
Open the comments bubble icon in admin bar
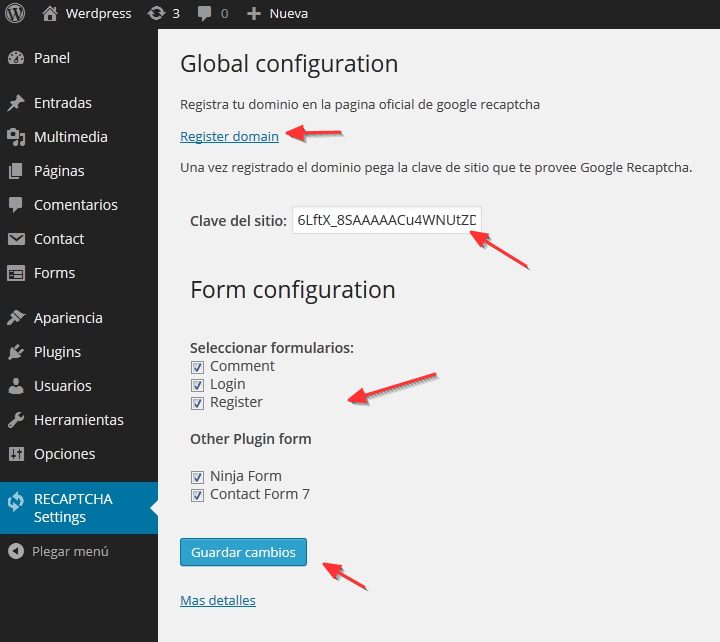pos(205,14)
